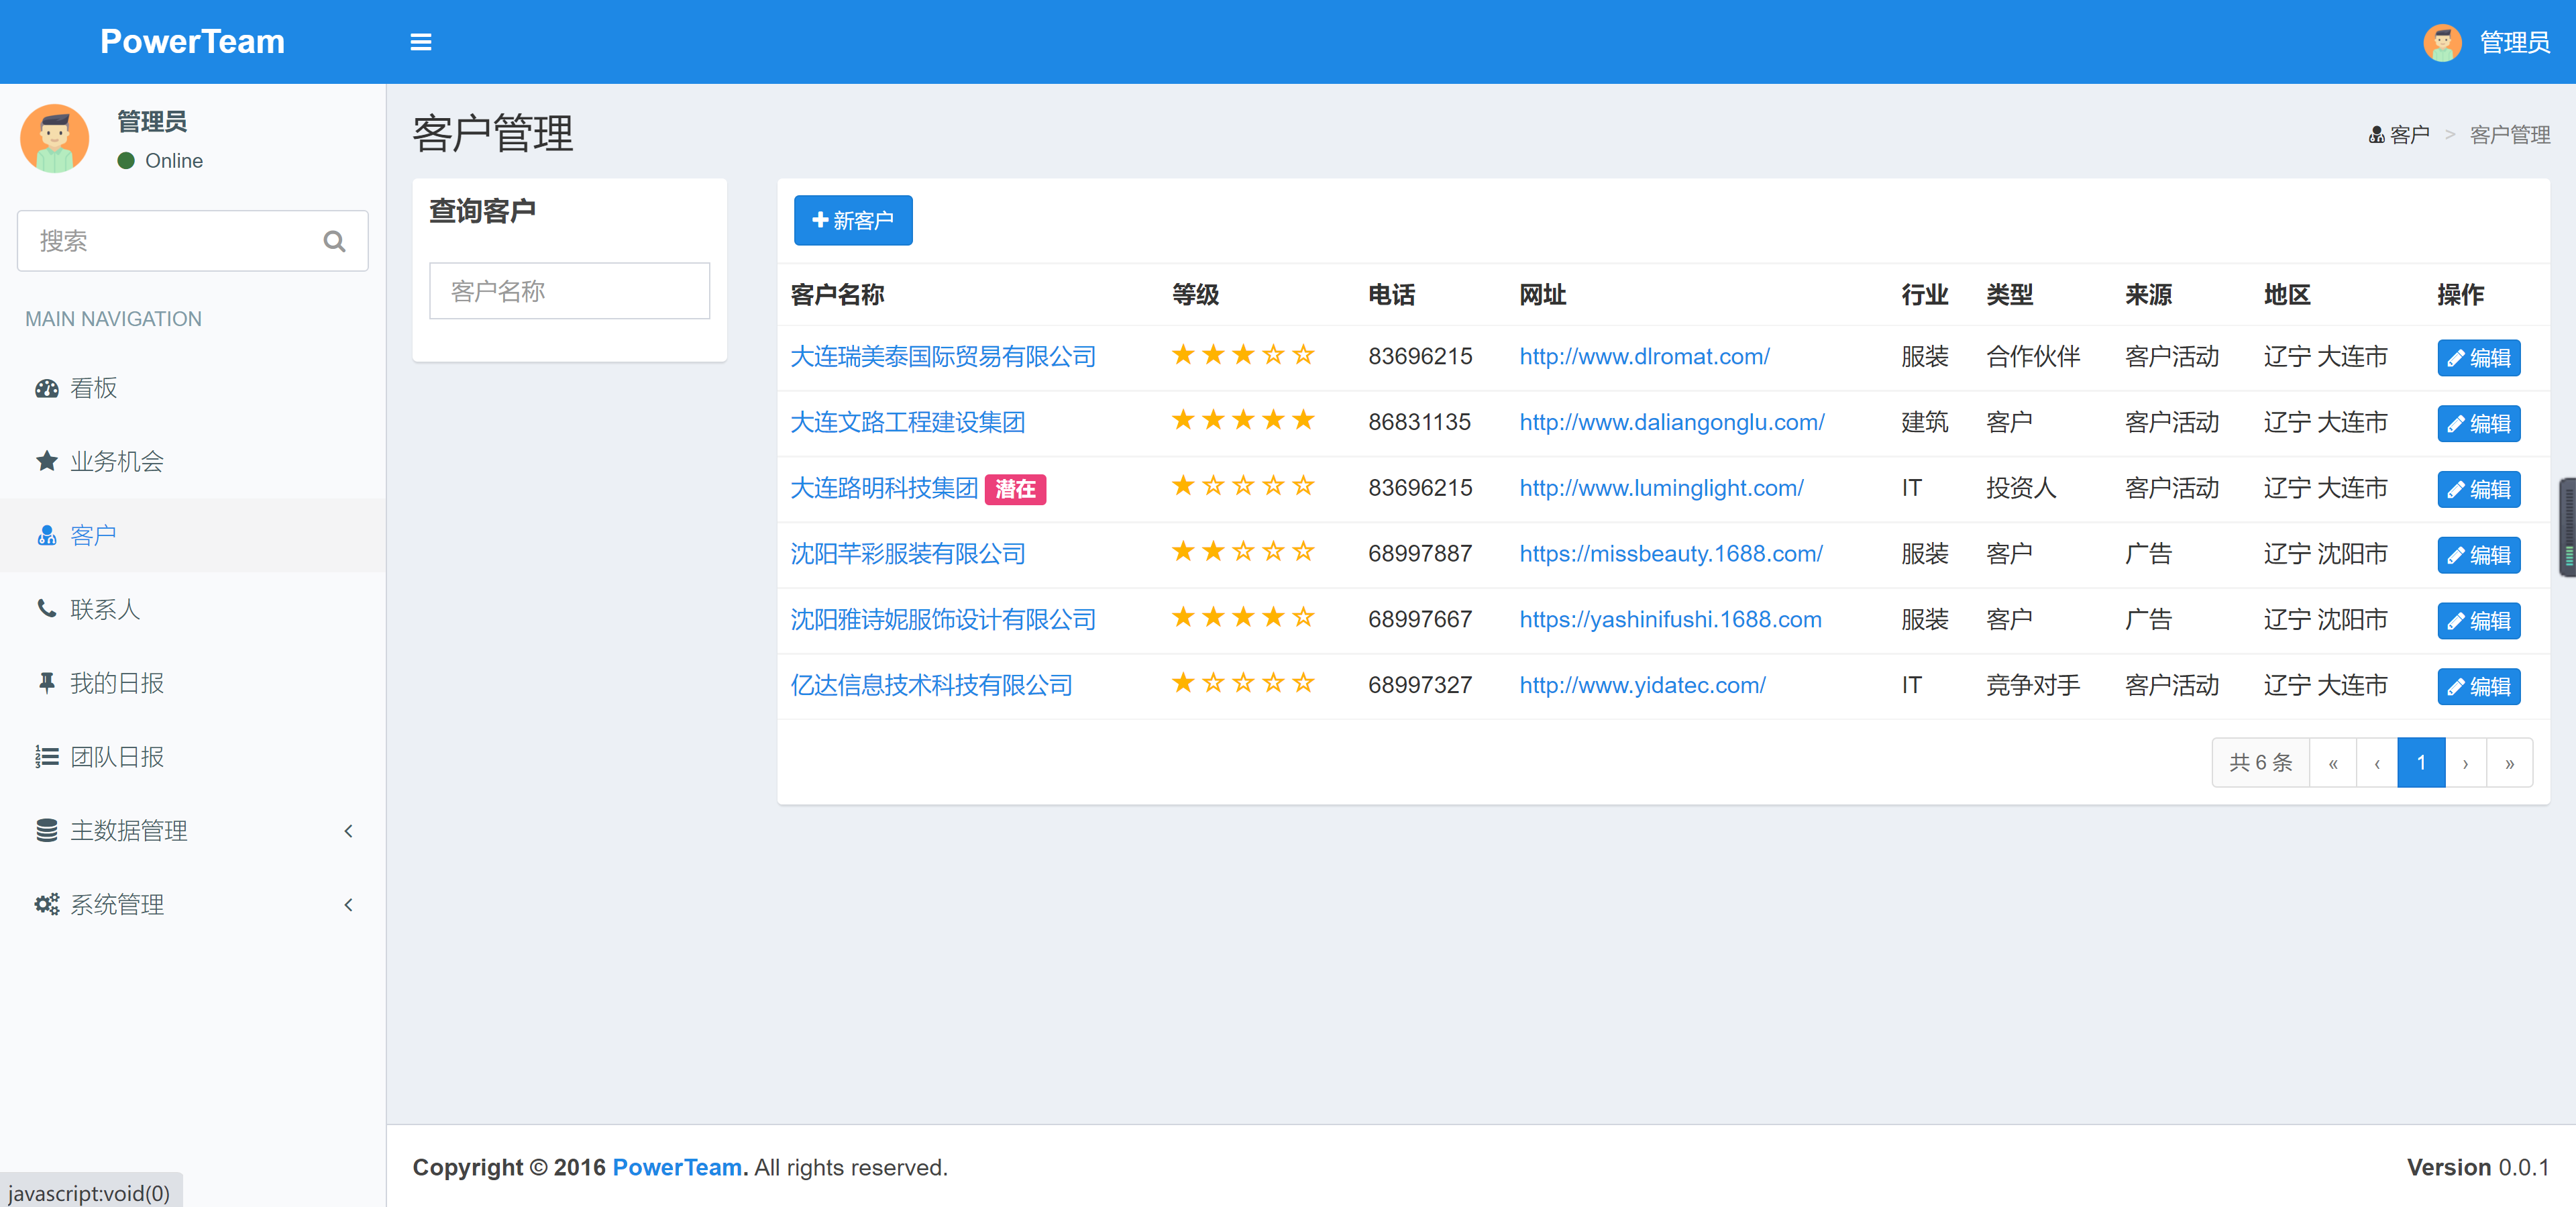Expand the 主数据管理 submenu chevron
This screenshot has width=2576, height=1207.
(348, 830)
